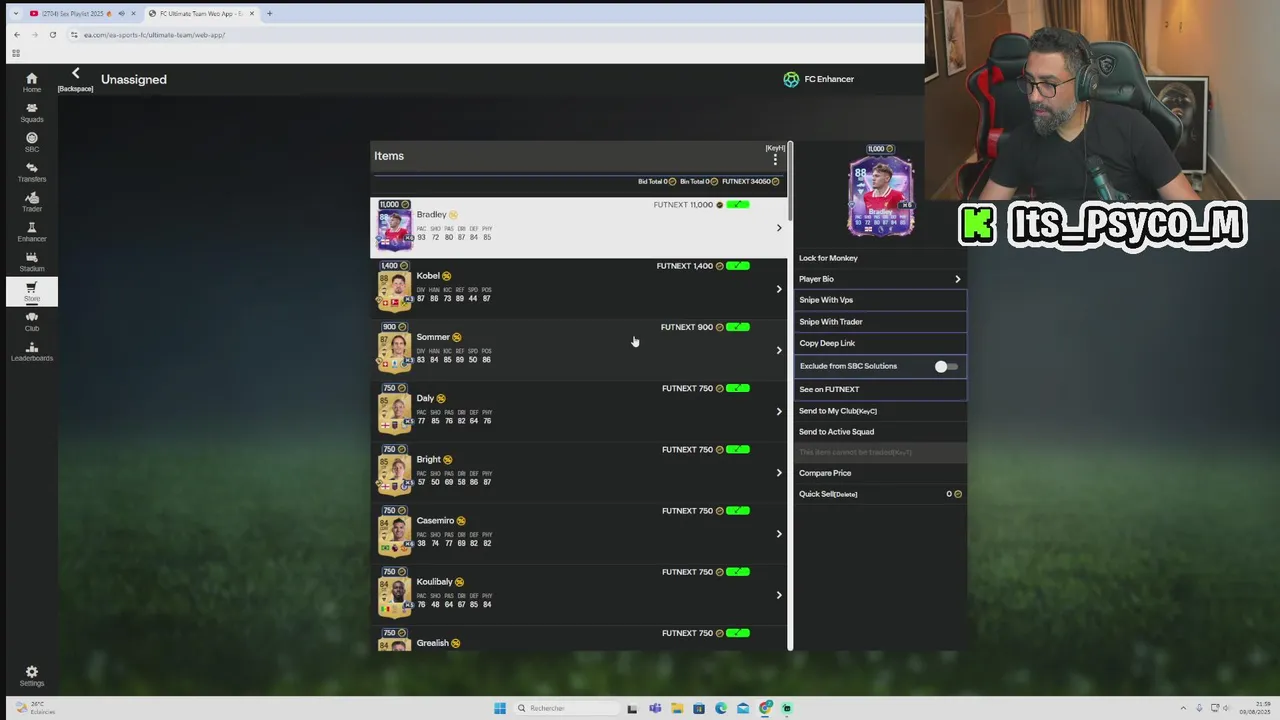The height and width of the screenshot is (720, 1280).
Task: Select the Grealish player name
Action: 432,643
